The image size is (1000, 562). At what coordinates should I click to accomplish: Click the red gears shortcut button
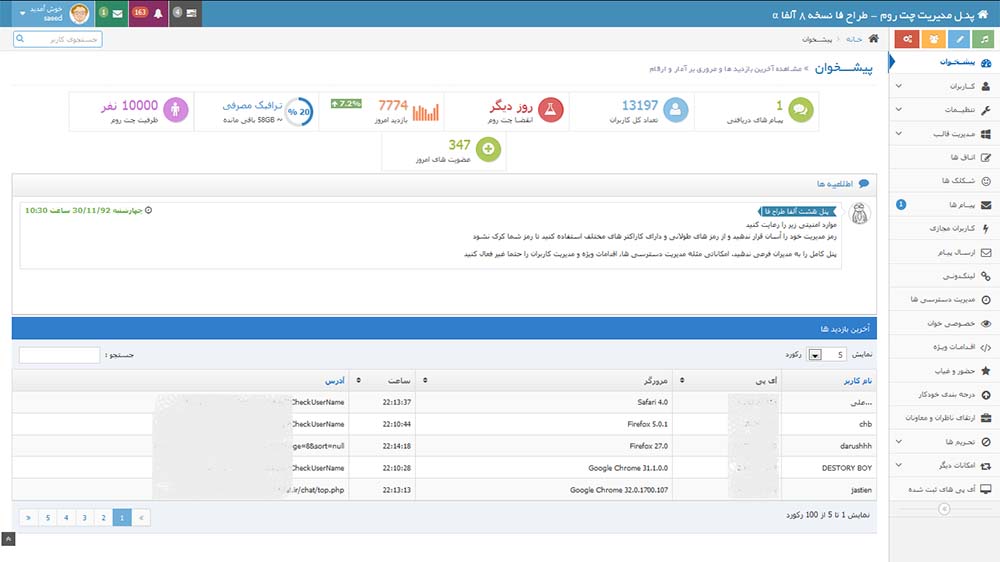tap(907, 39)
